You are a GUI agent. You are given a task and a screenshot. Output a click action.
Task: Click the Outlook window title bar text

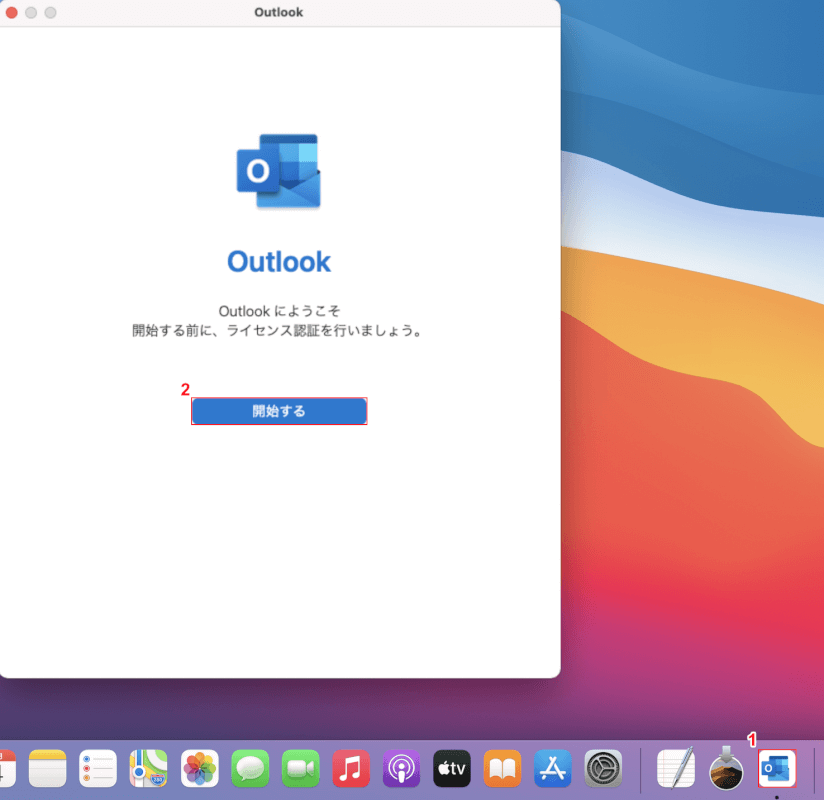point(279,12)
